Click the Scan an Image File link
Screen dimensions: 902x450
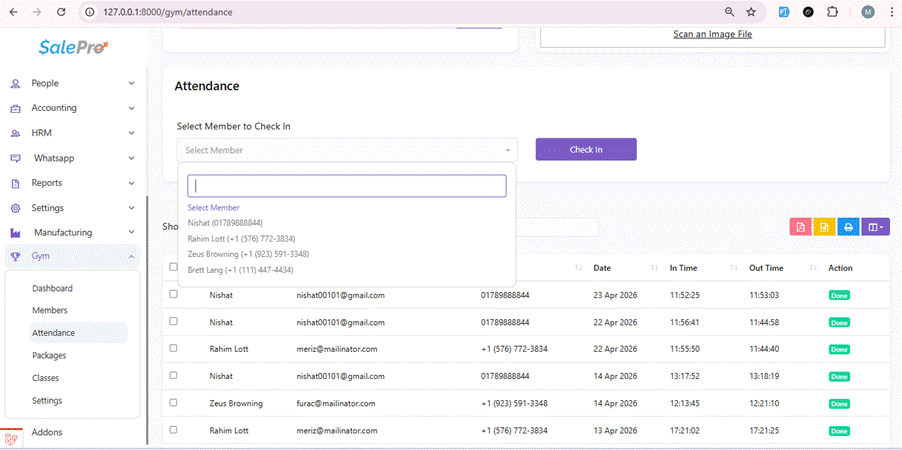(712, 34)
